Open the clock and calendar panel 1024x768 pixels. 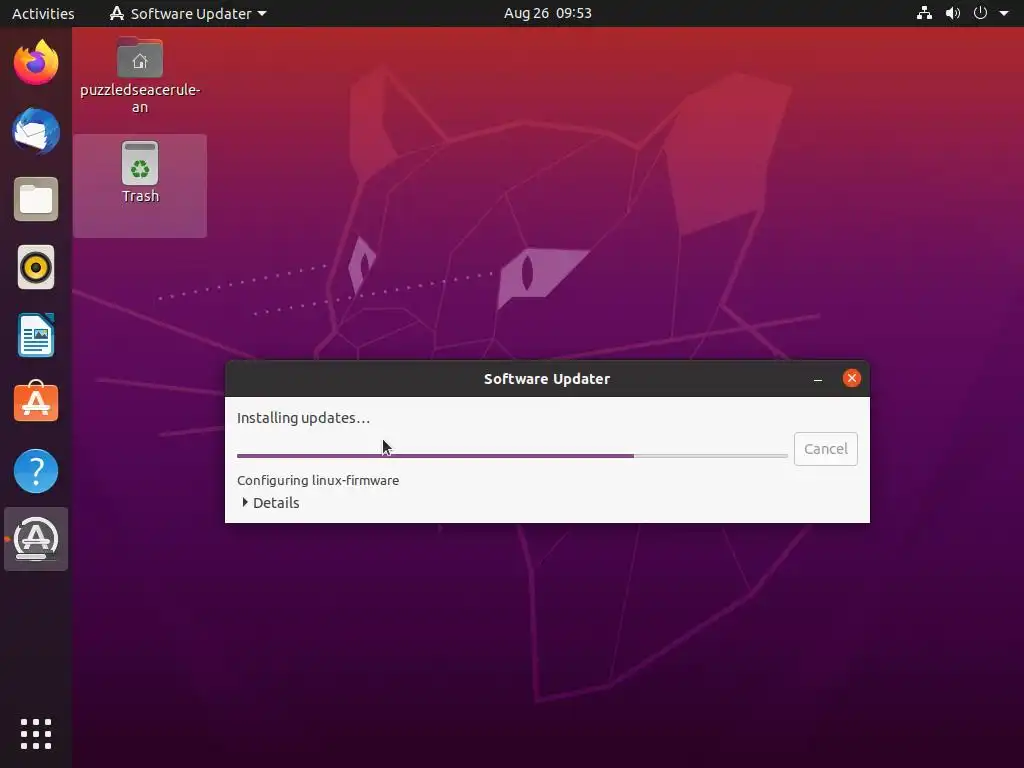point(547,13)
